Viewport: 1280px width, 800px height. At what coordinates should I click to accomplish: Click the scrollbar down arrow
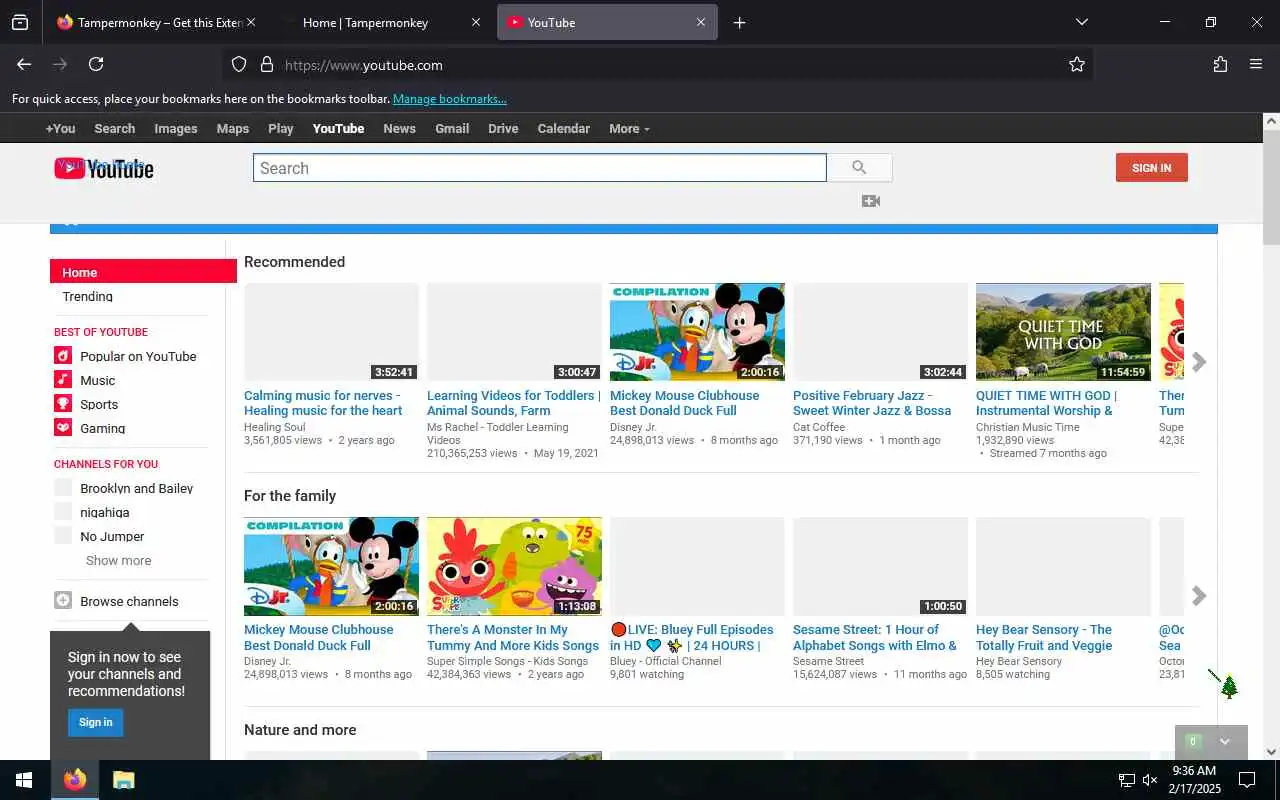click(1271, 751)
